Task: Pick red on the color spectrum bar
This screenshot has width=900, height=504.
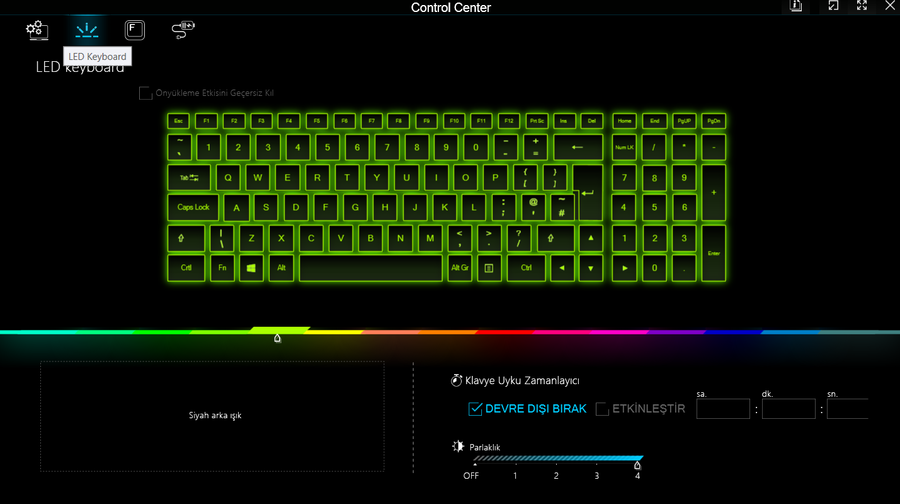Action: 505,332
